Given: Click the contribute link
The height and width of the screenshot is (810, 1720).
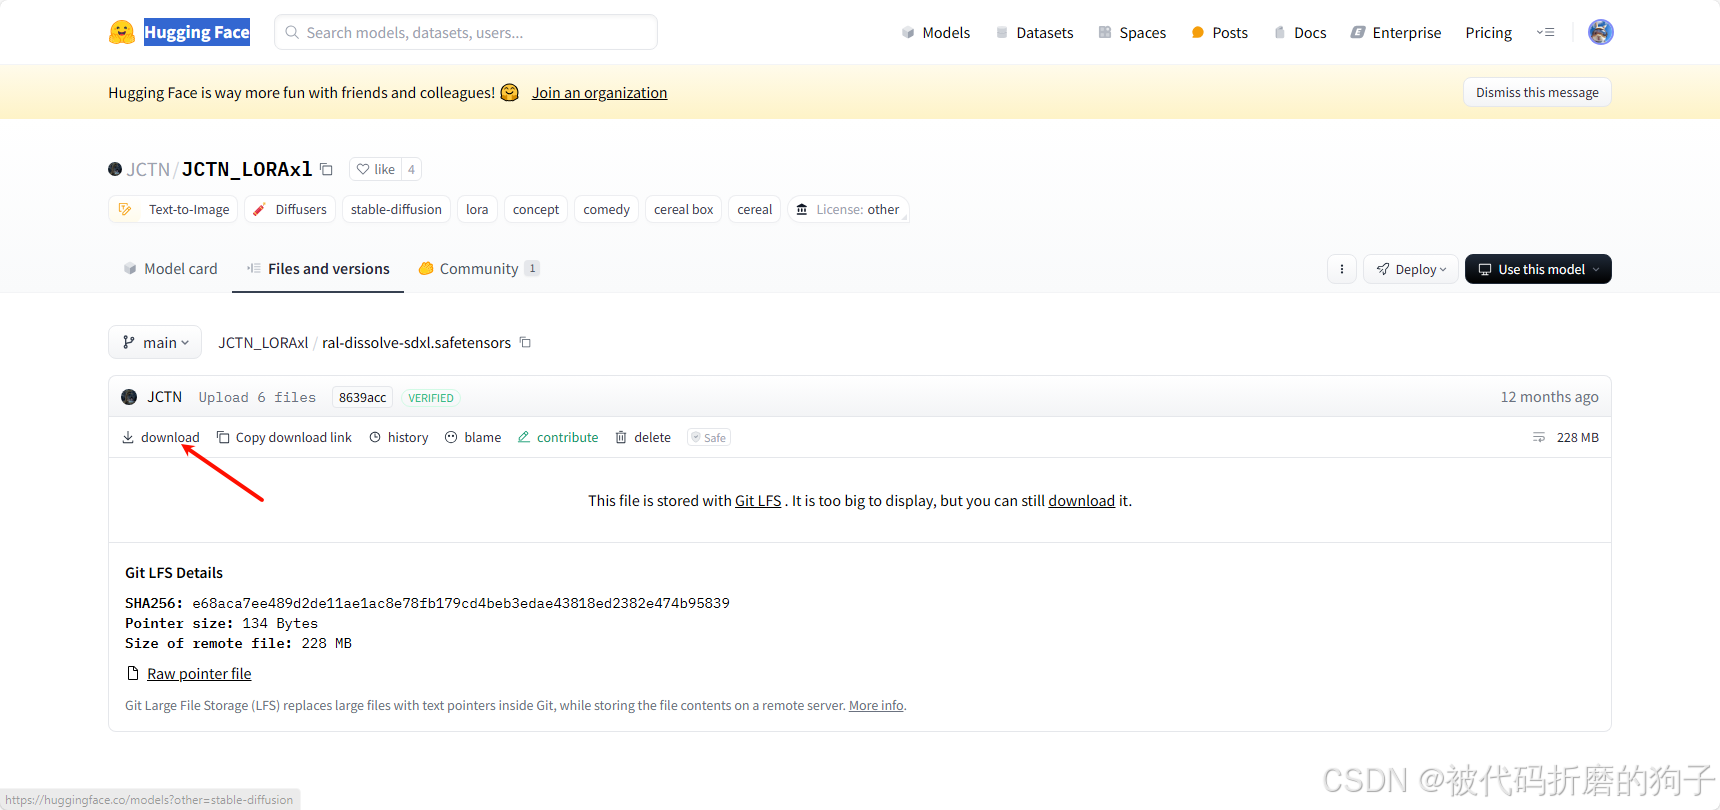Looking at the screenshot, I should [558, 437].
